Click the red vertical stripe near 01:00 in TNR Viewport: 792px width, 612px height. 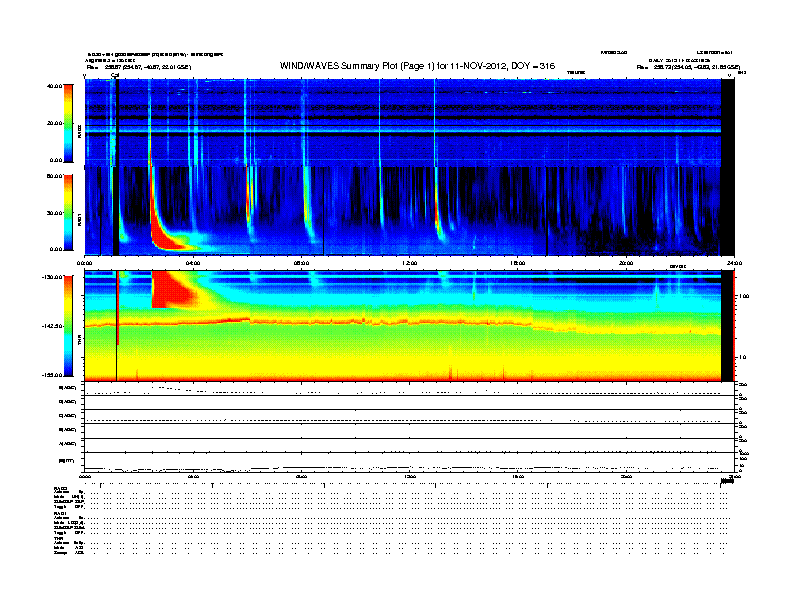pyautogui.click(x=118, y=308)
